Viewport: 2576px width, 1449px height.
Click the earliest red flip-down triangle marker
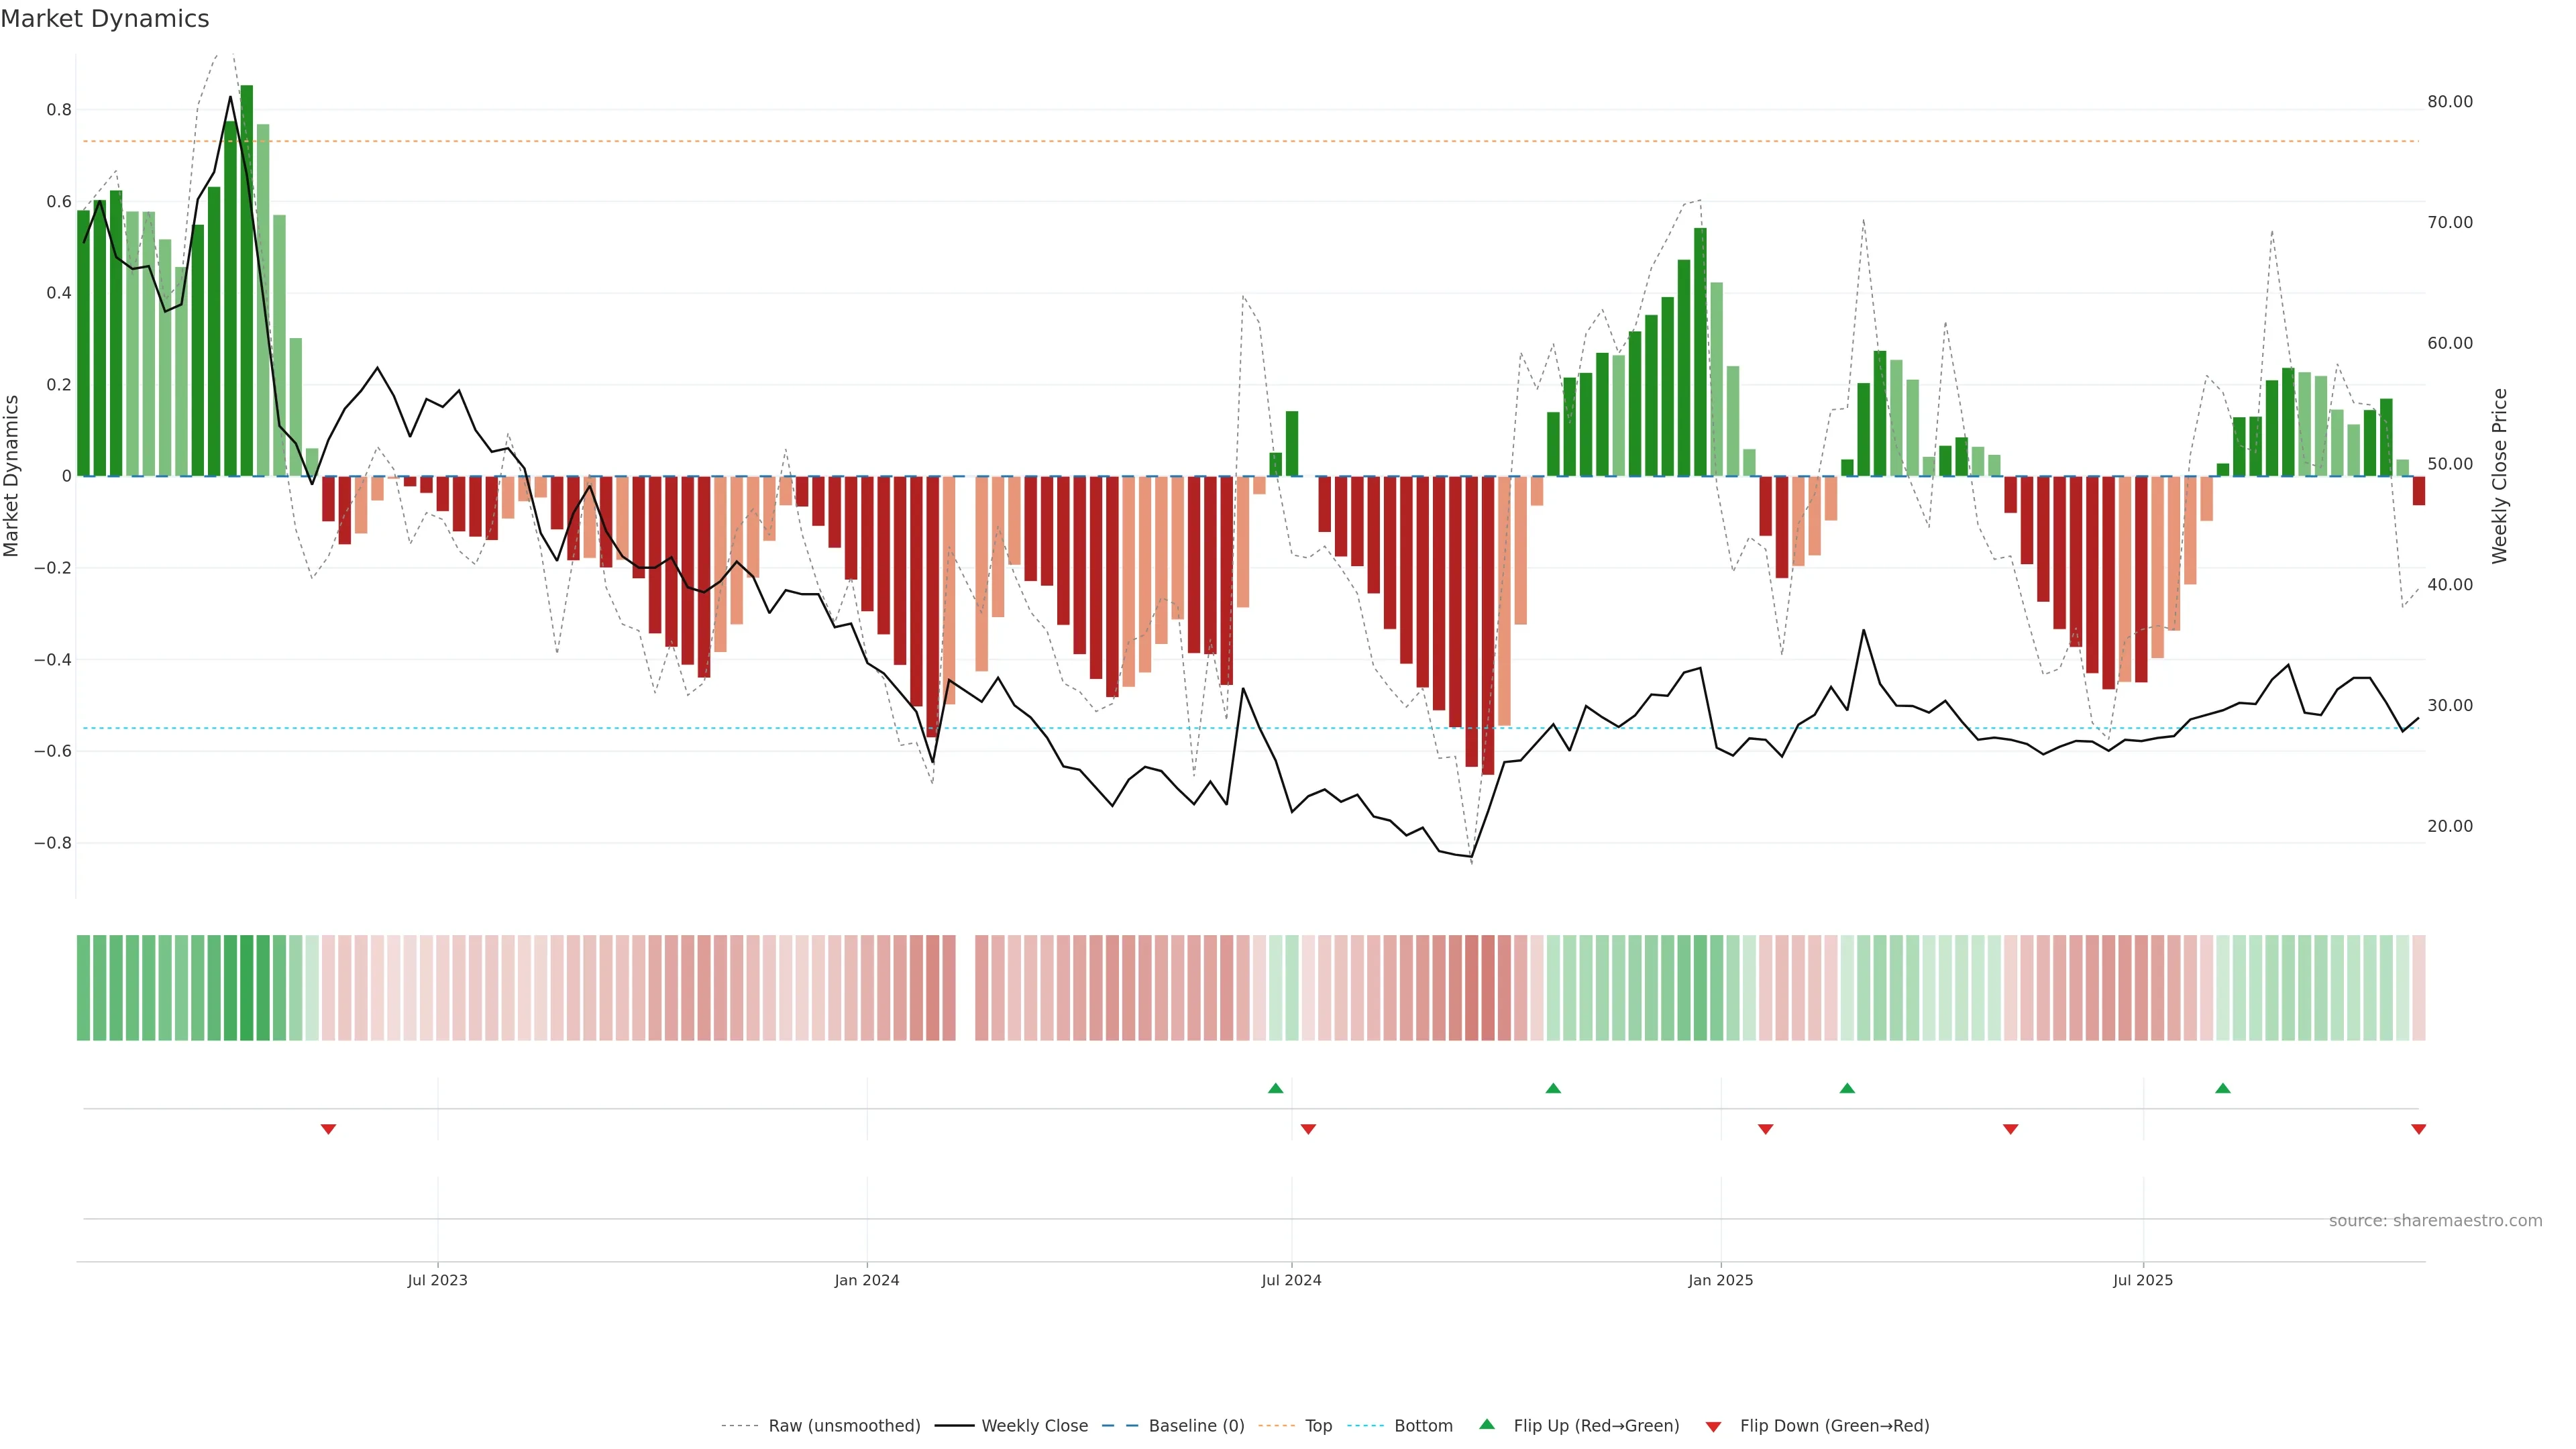click(x=328, y=1129)
